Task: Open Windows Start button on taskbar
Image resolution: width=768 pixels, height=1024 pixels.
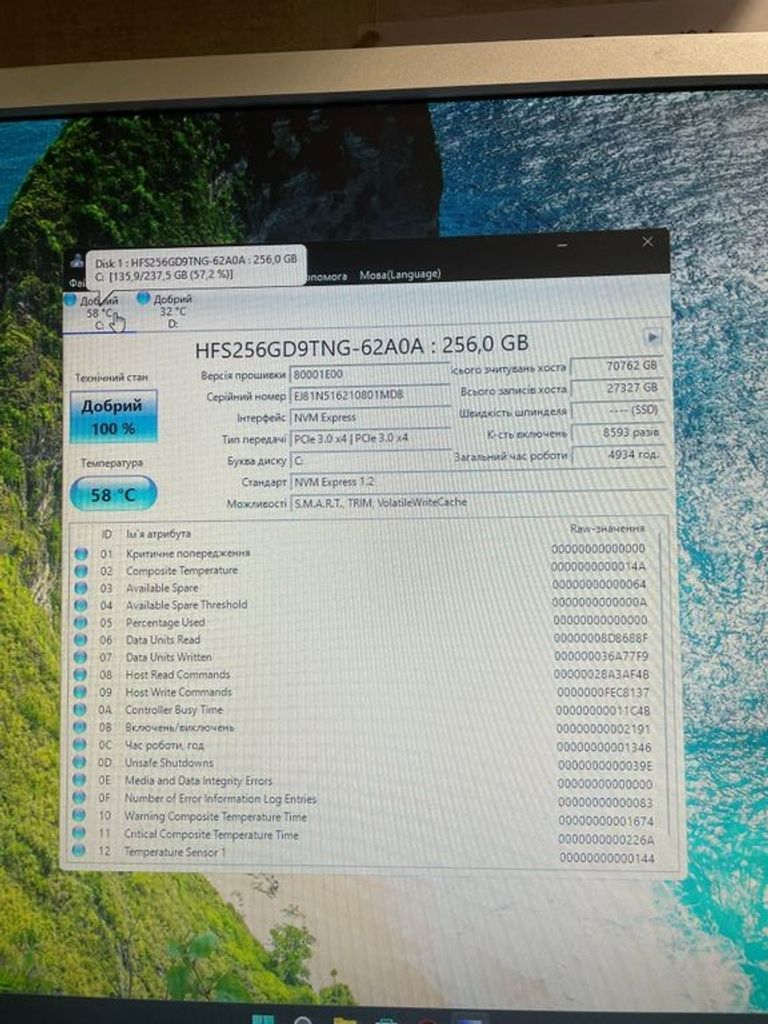Action: tap(263, 1021)
